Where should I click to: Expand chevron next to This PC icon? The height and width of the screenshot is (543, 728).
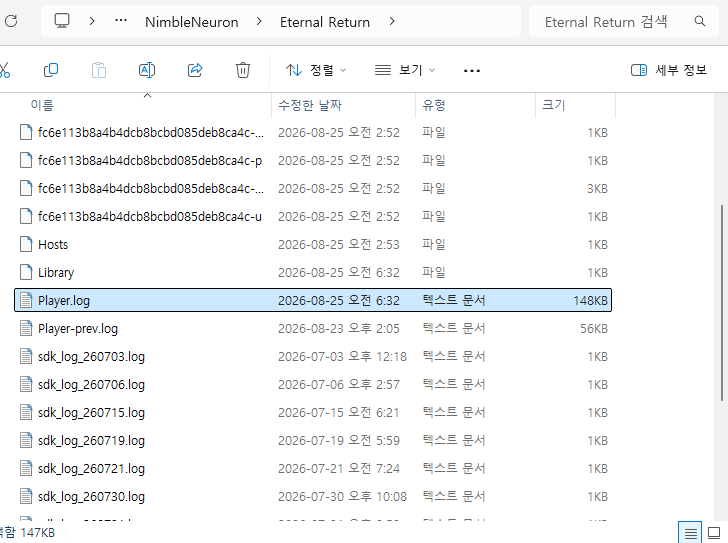pos(92,21)
